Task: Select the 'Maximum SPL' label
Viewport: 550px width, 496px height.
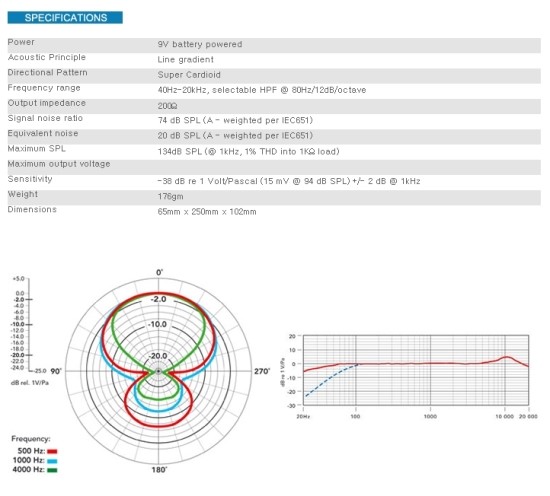Action: 36,149
